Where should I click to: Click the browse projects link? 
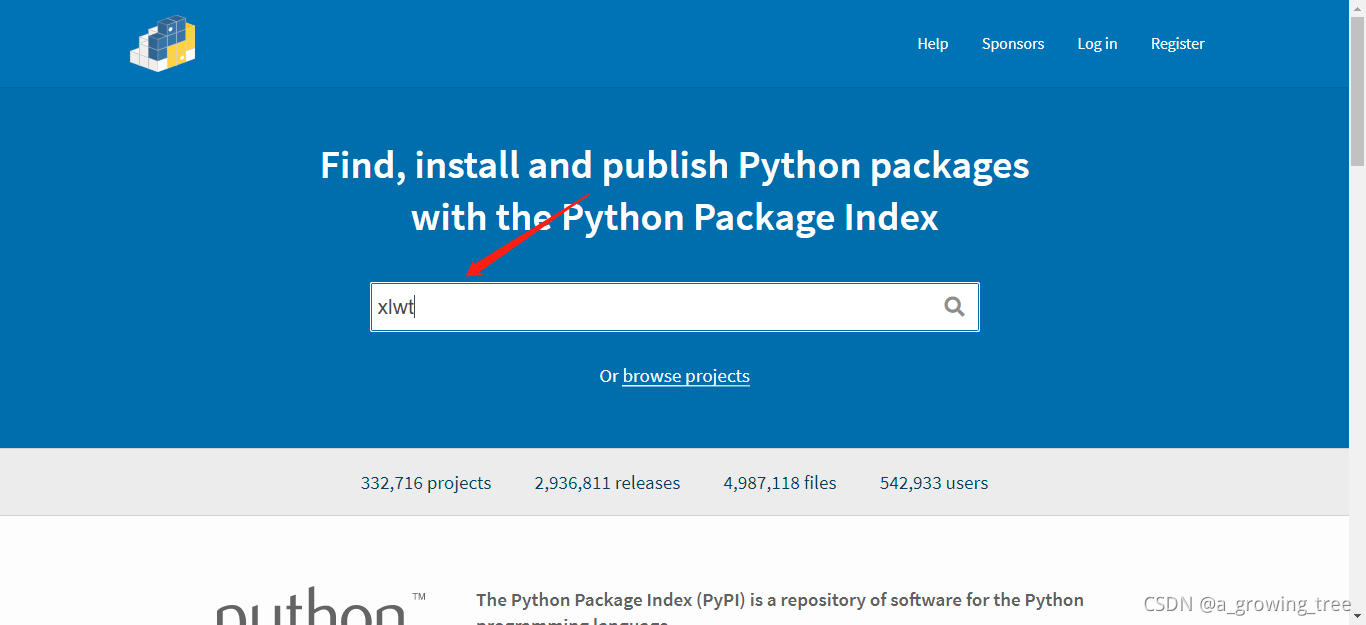(x=686, y=376)
